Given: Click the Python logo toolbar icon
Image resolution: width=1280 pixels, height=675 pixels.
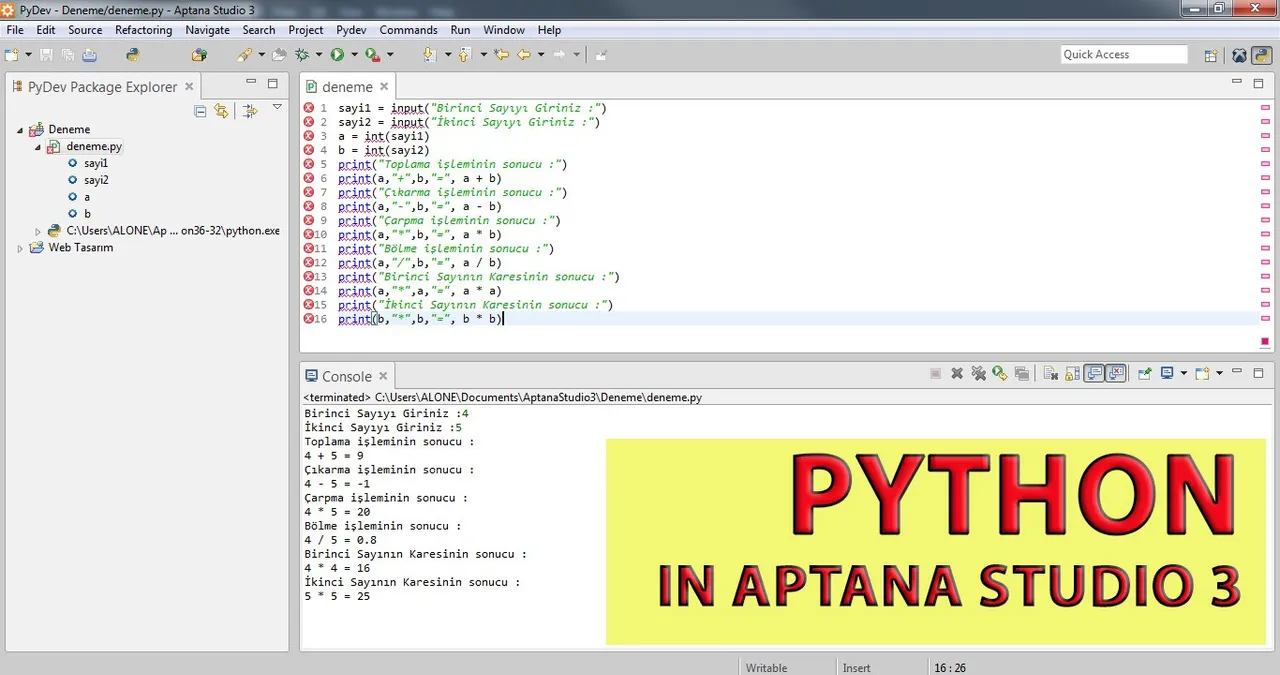Looking at the screenshot, I should (x=132, y=55).
